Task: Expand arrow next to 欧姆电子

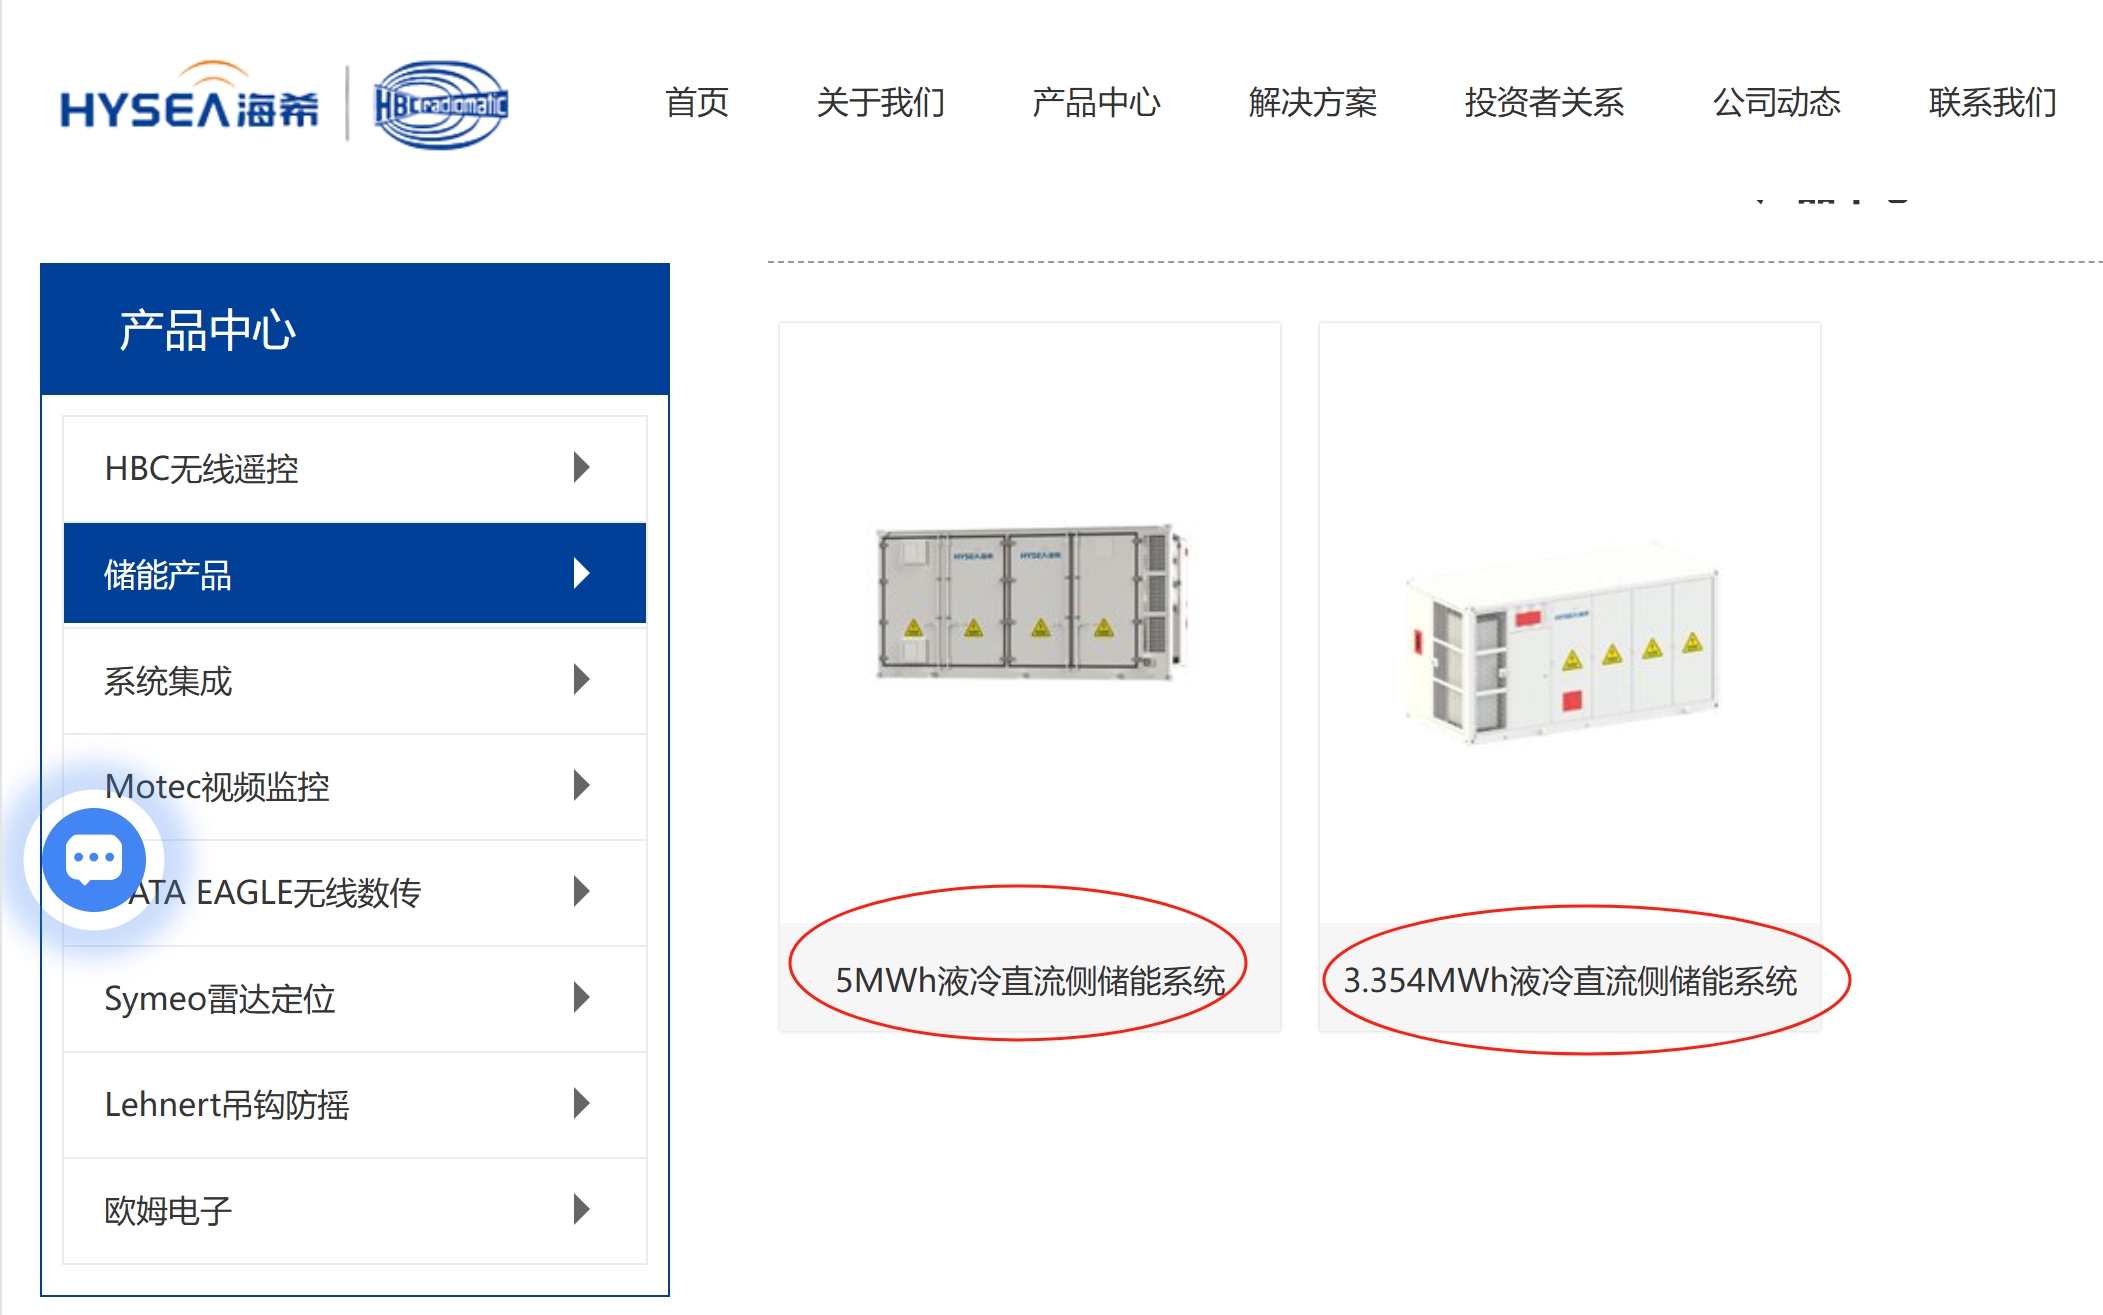Action: tap(581, 1209)
